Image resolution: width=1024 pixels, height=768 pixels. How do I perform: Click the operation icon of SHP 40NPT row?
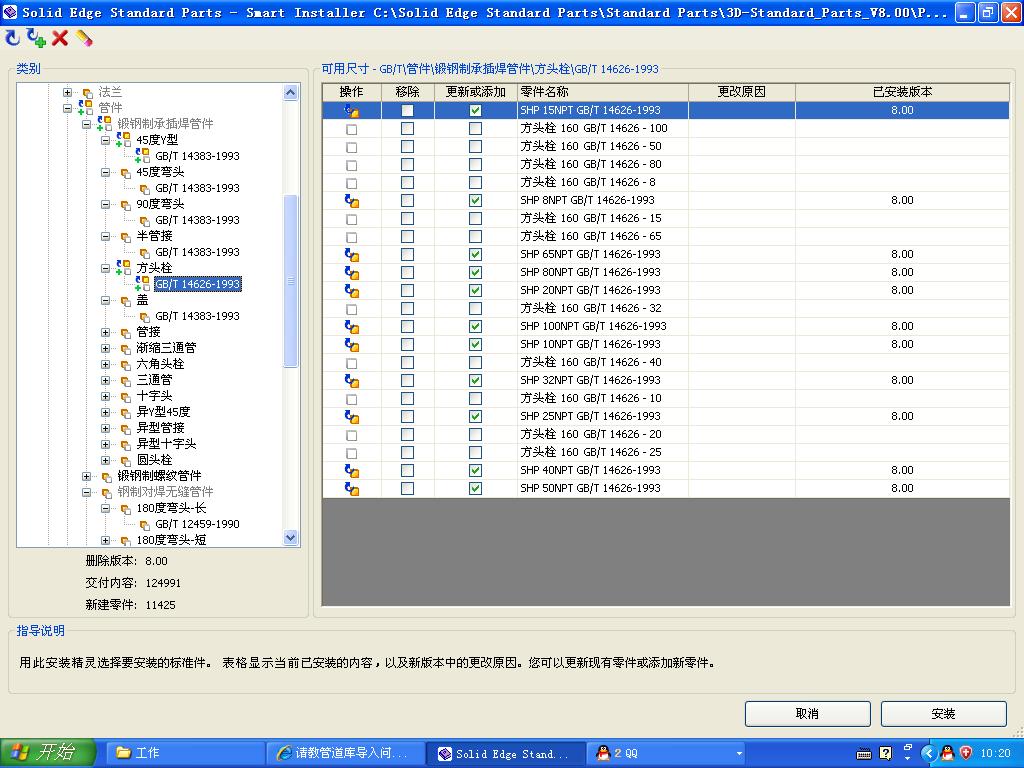(x=352, y=471)
